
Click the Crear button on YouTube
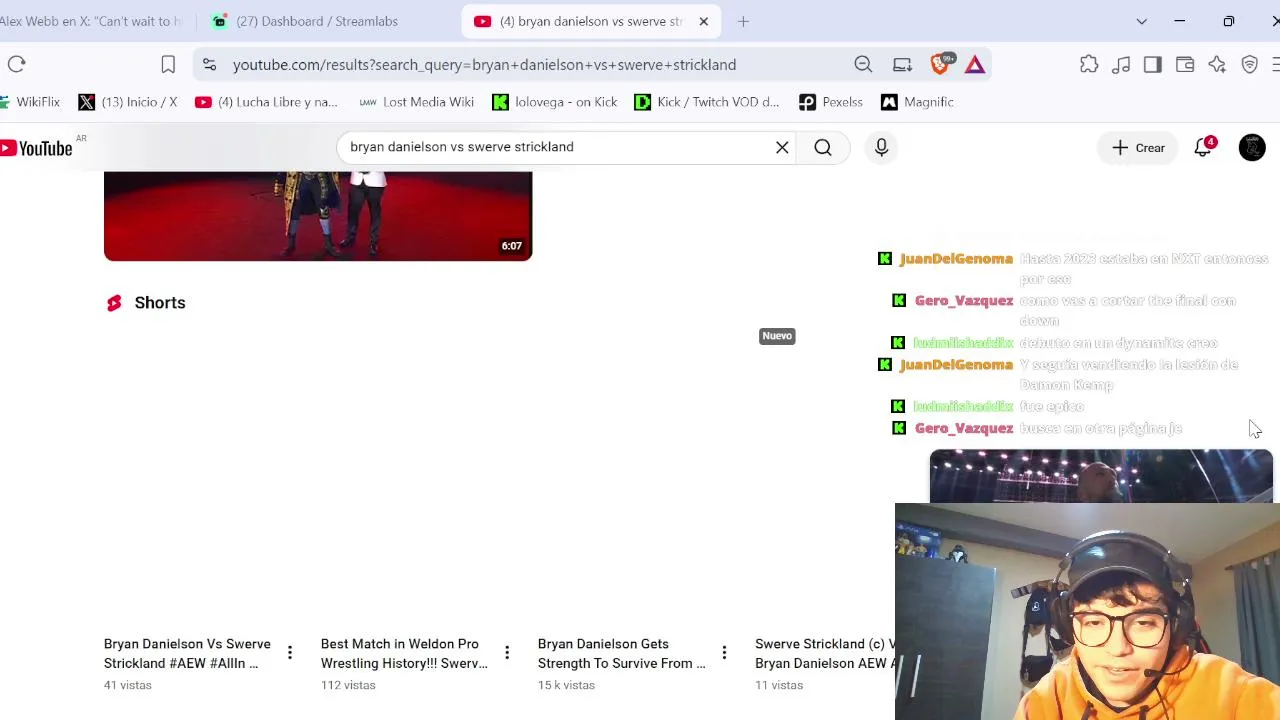1138,148
